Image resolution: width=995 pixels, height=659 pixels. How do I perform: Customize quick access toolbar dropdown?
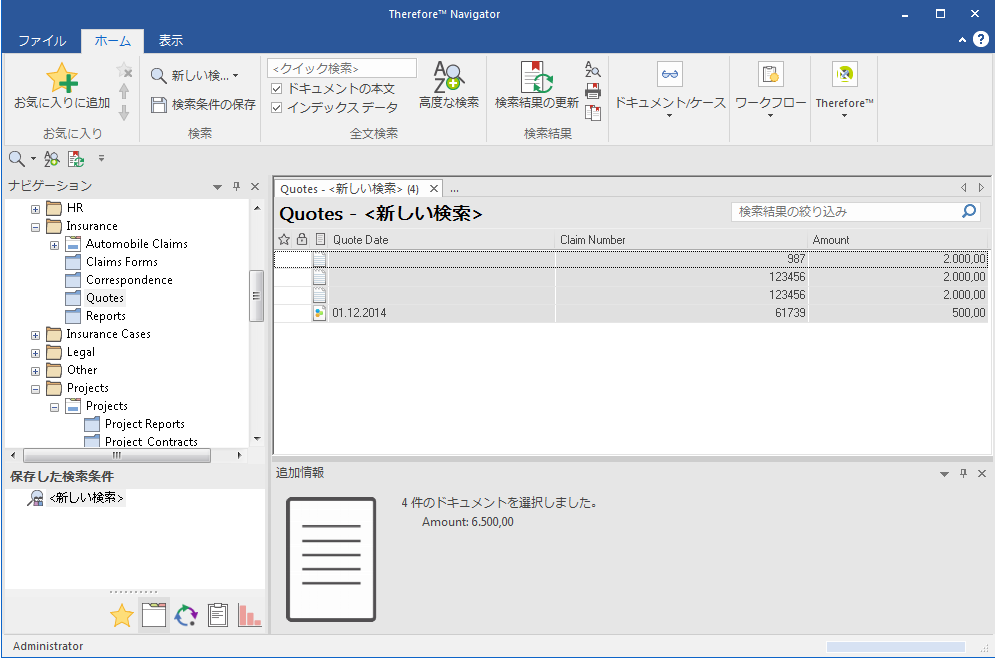(x=101, y=159)
